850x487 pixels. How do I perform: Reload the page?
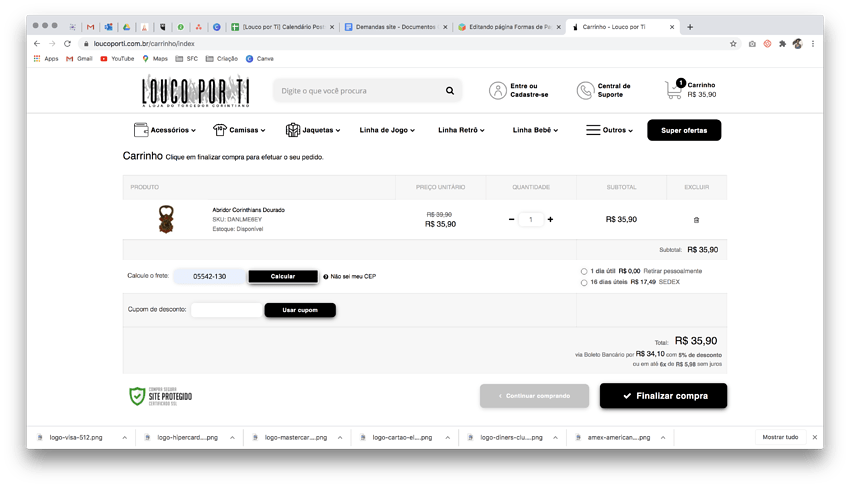(67, 43)
